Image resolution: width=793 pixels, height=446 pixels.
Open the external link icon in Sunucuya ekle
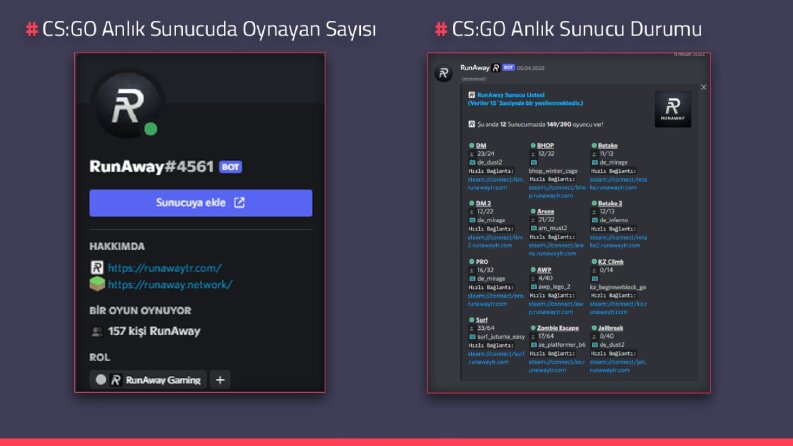[239, 203]
